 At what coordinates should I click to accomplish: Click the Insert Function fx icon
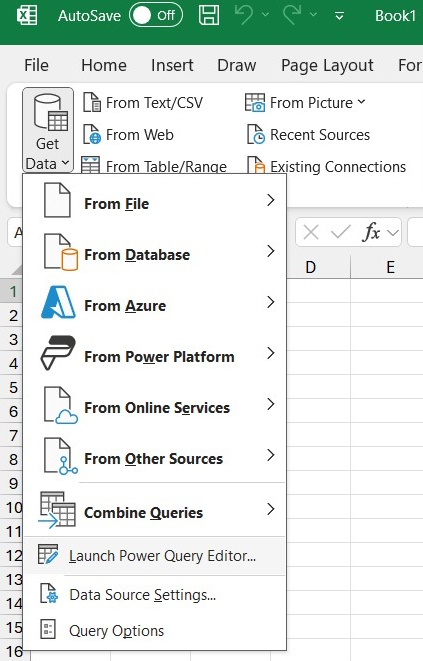371,232
